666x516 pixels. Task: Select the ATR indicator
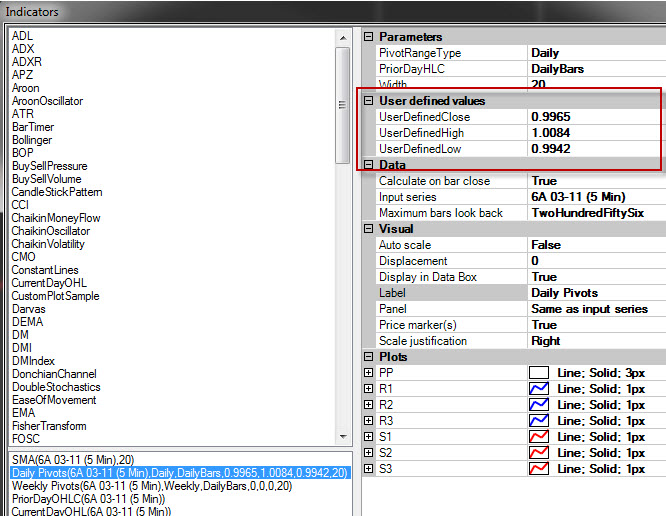click(x=23, y=114)
